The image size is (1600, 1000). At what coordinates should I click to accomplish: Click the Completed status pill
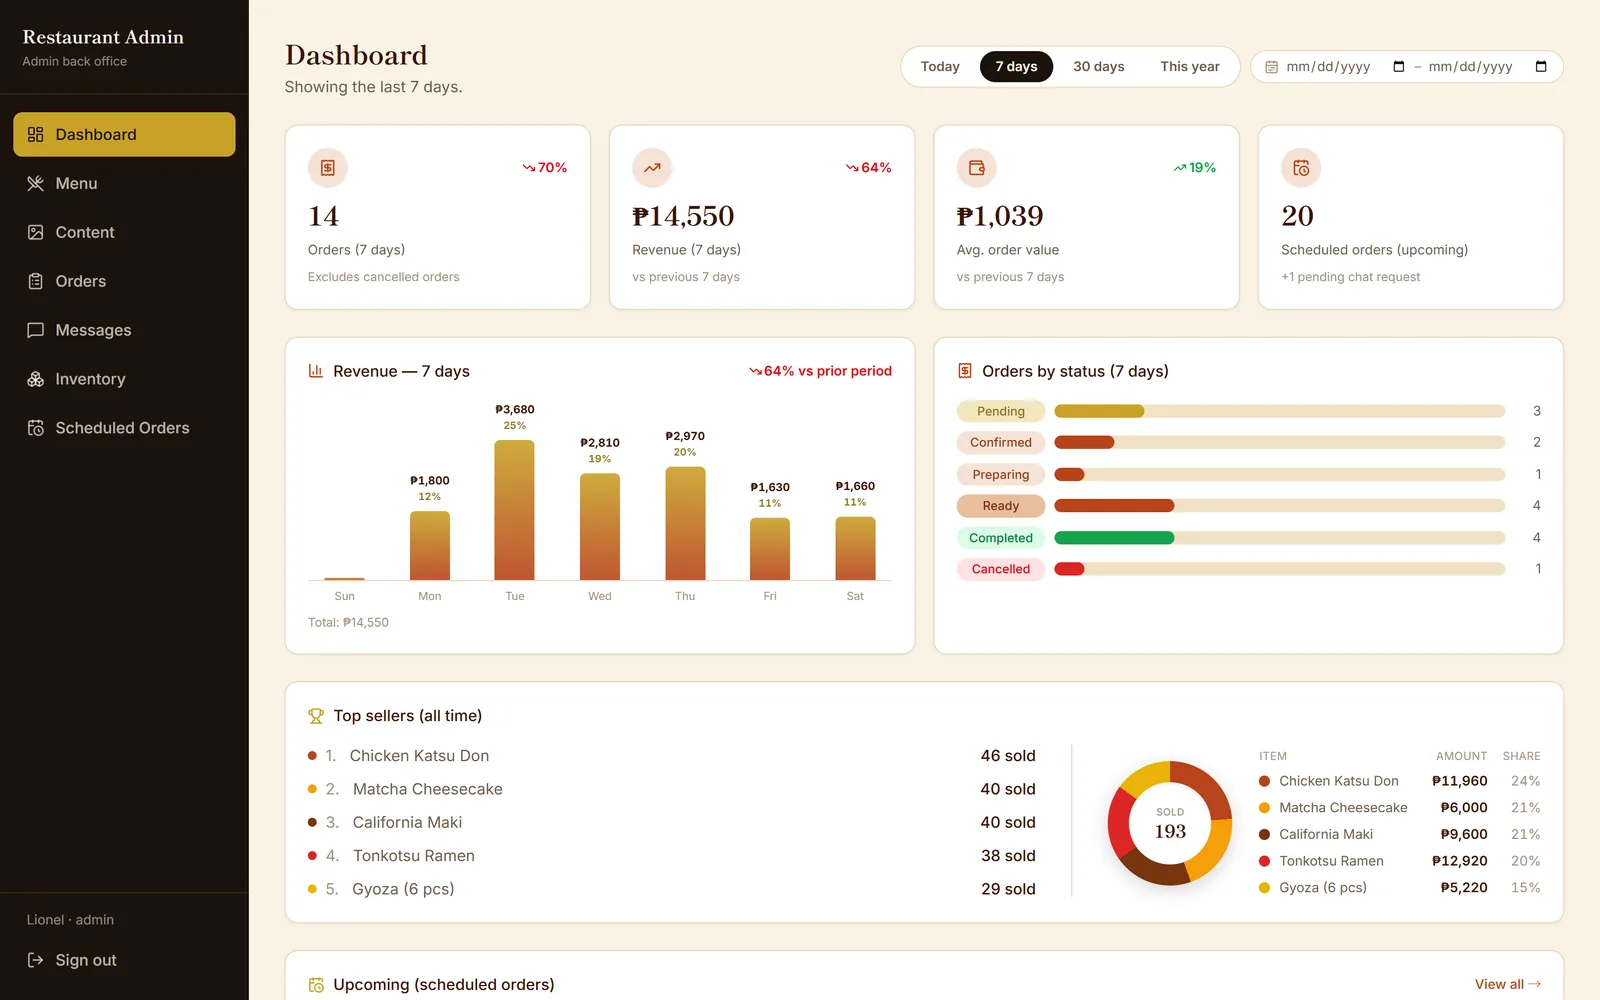pos(1001,538)
